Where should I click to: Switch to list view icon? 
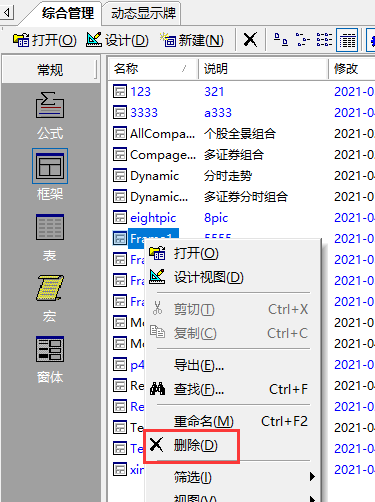[x=324, y=40]
